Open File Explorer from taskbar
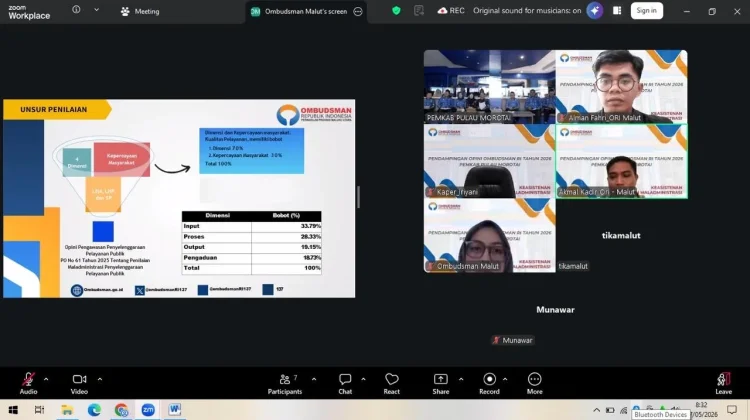 67,410
